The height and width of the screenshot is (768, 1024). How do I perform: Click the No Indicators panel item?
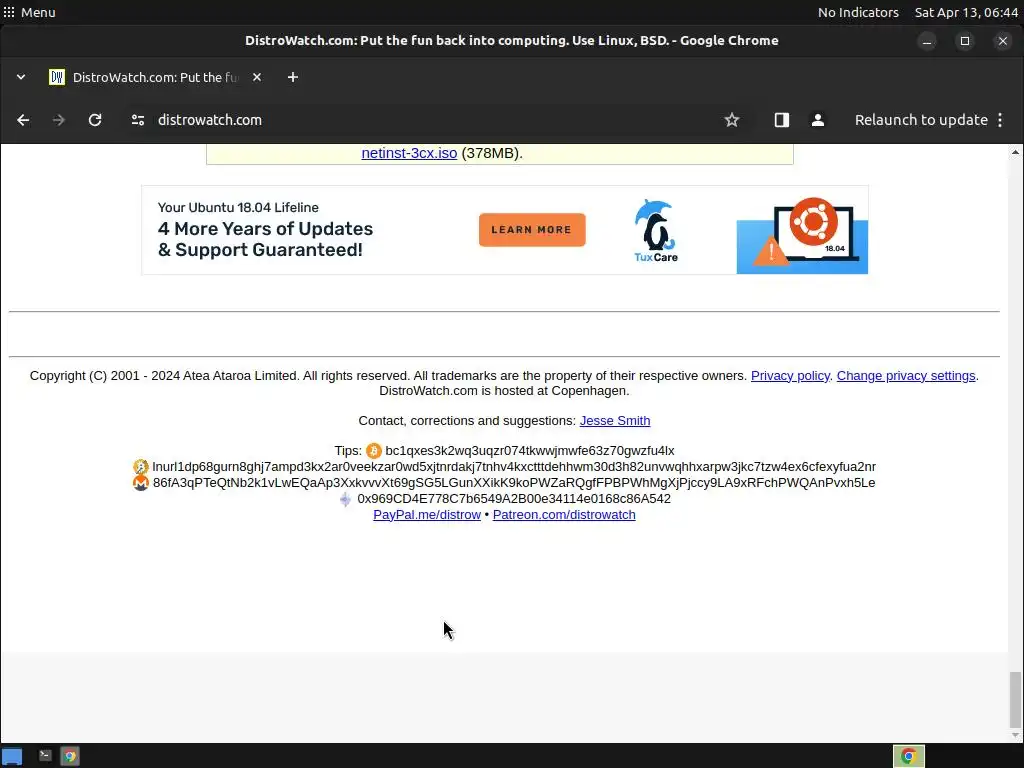tap(858, 12)
